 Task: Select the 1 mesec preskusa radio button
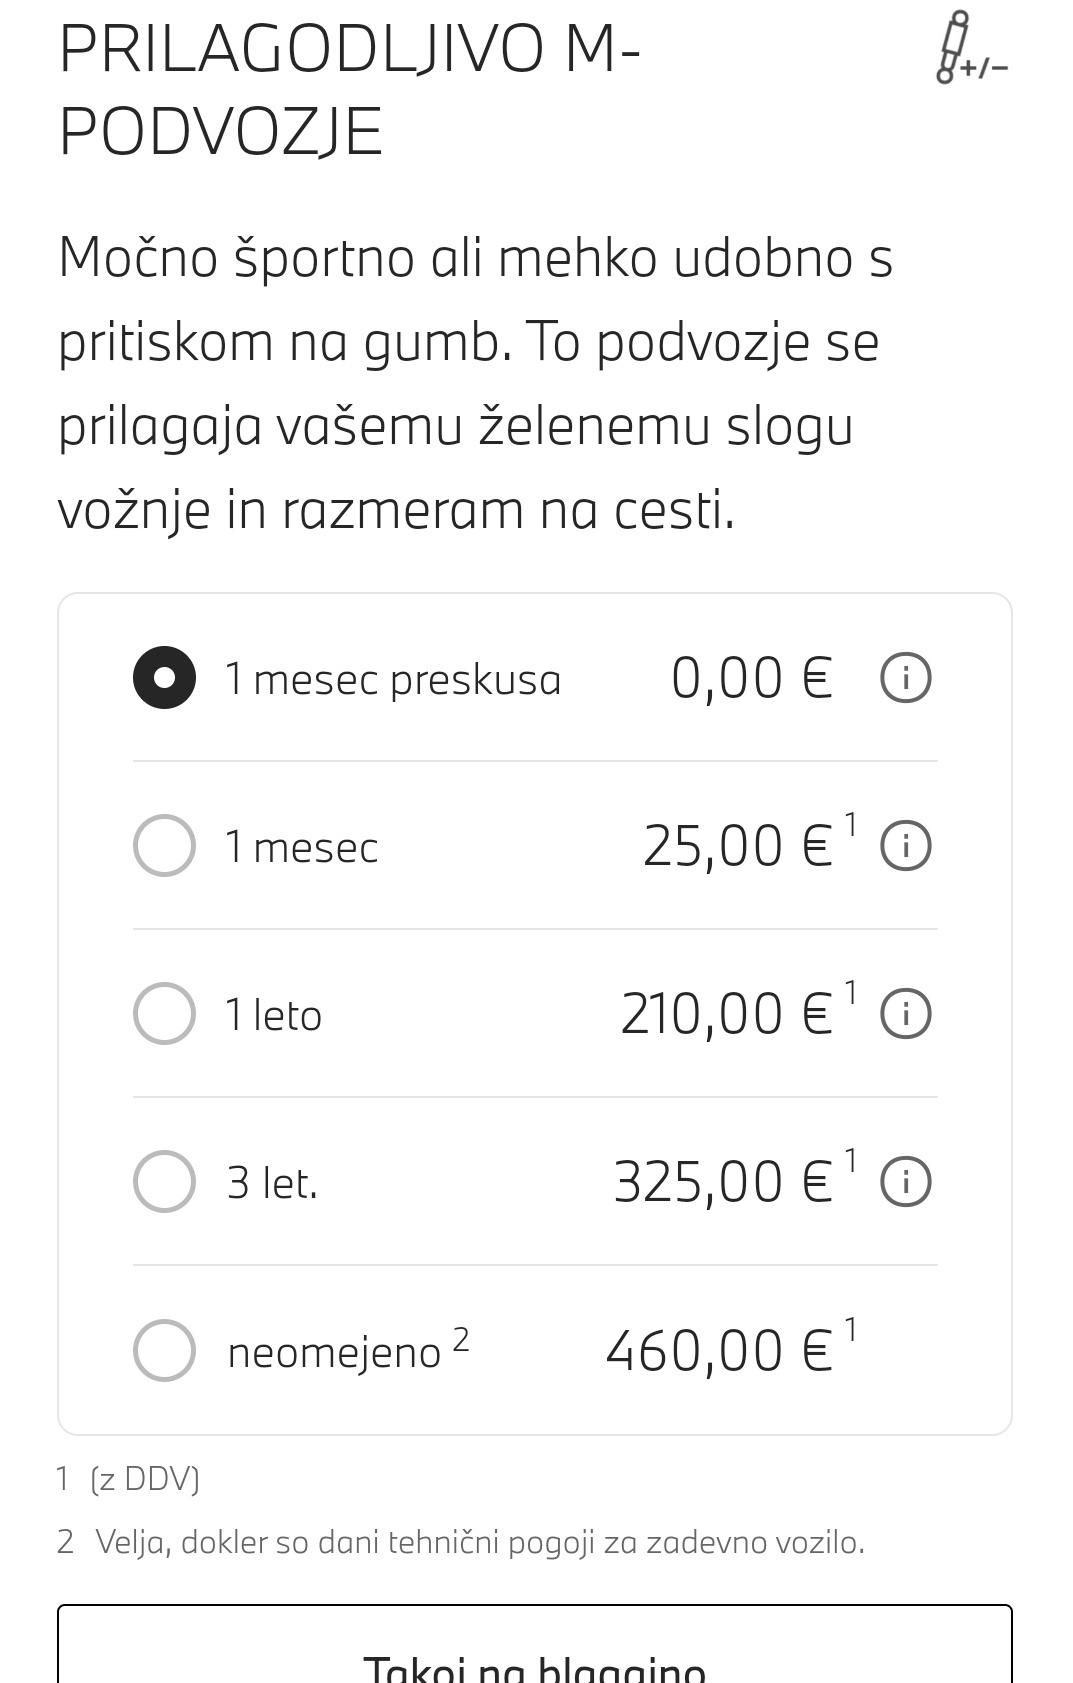[x=164, y=678]
